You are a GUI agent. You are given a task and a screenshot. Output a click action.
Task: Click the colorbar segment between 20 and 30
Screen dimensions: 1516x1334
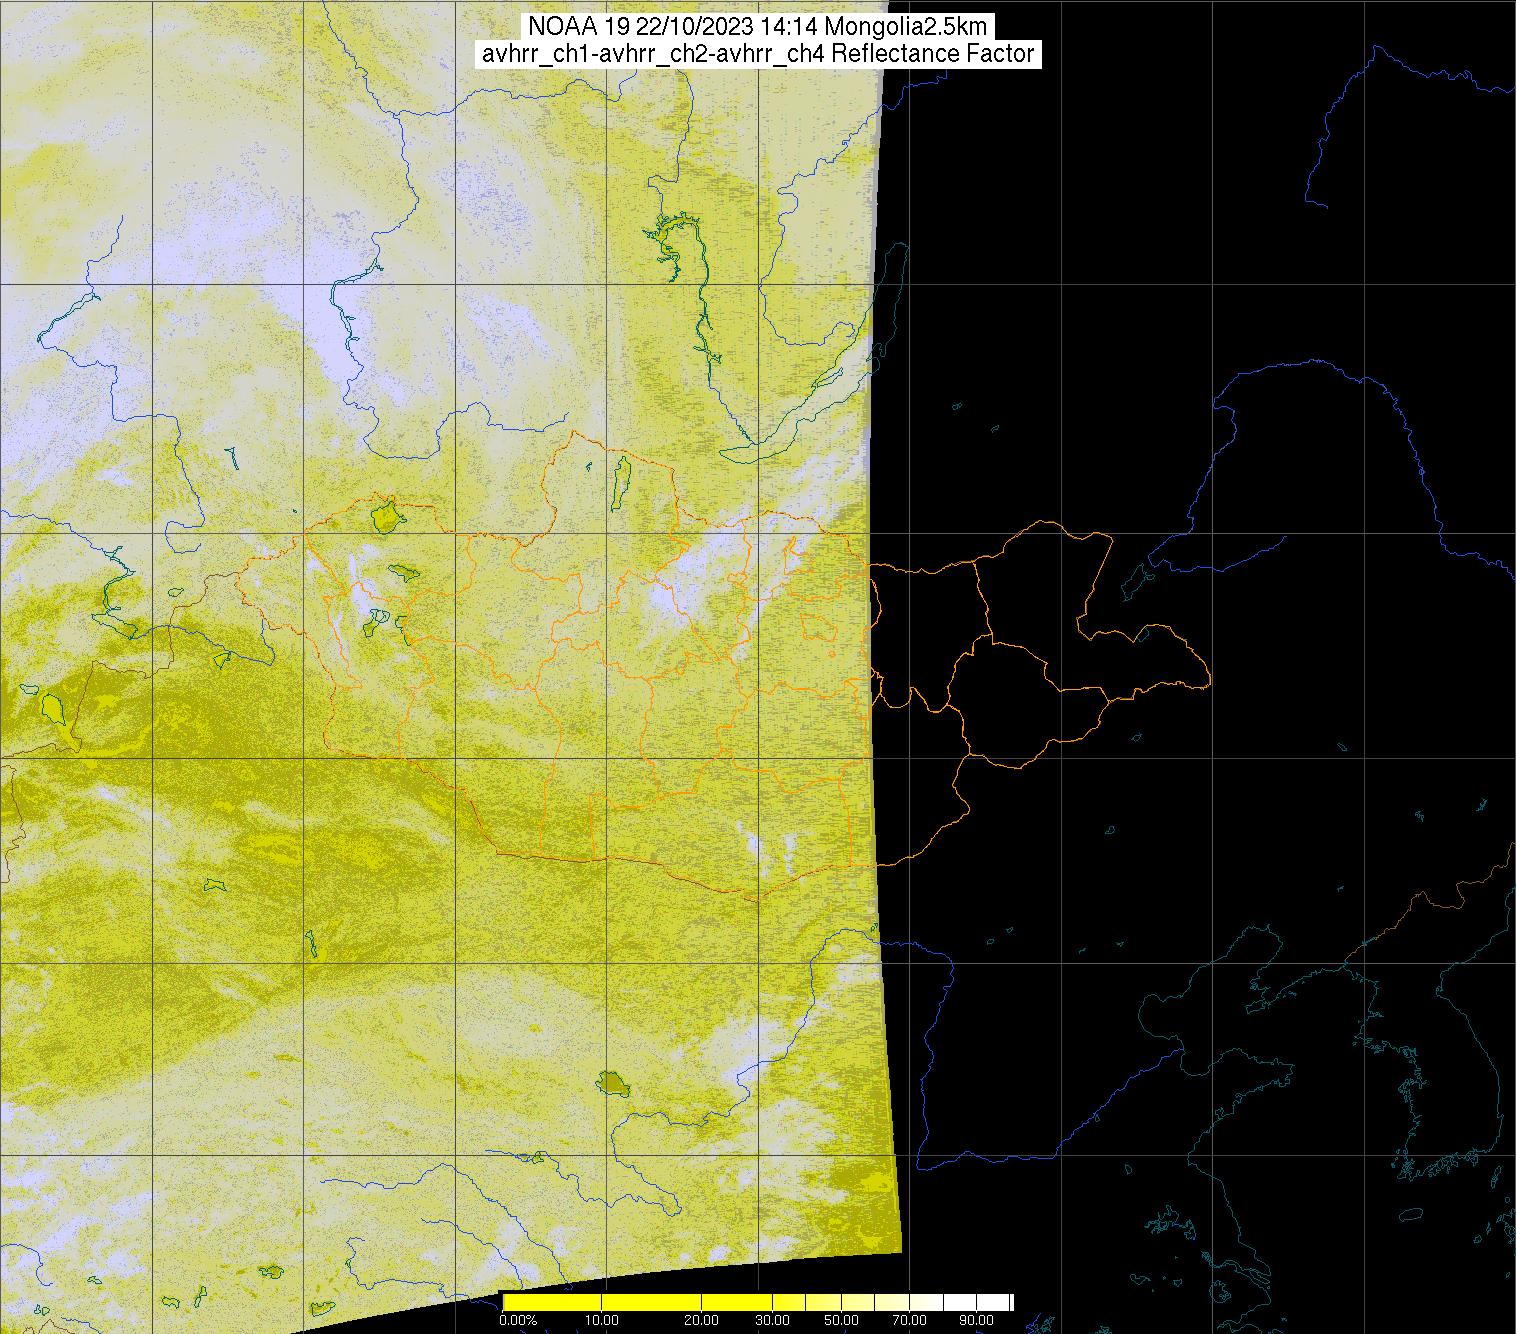pyautogui.click(x=736, y=1302)
